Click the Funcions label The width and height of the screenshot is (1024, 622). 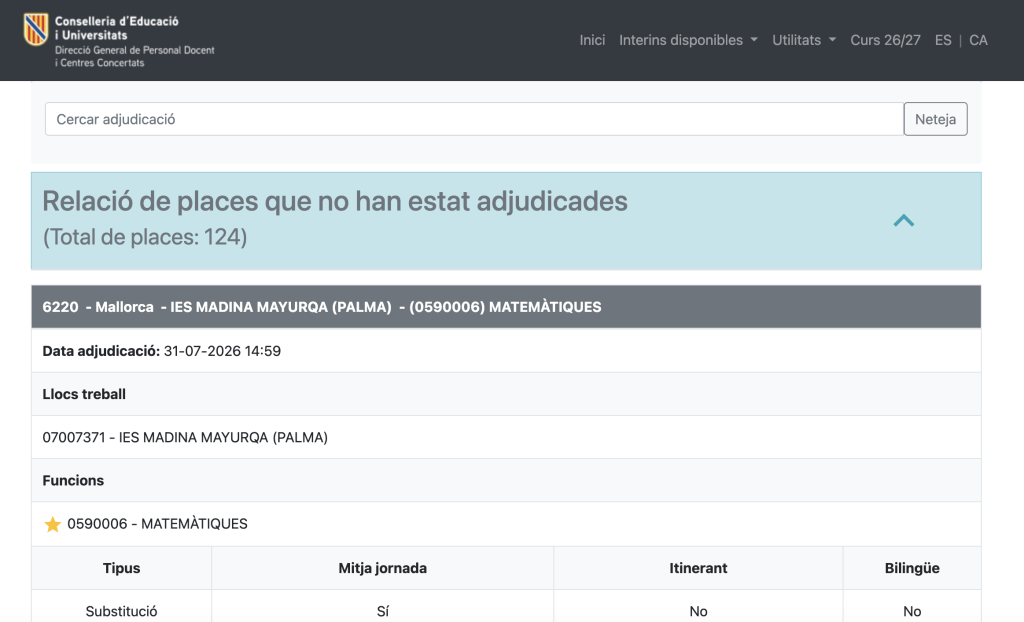click(73, 480)
